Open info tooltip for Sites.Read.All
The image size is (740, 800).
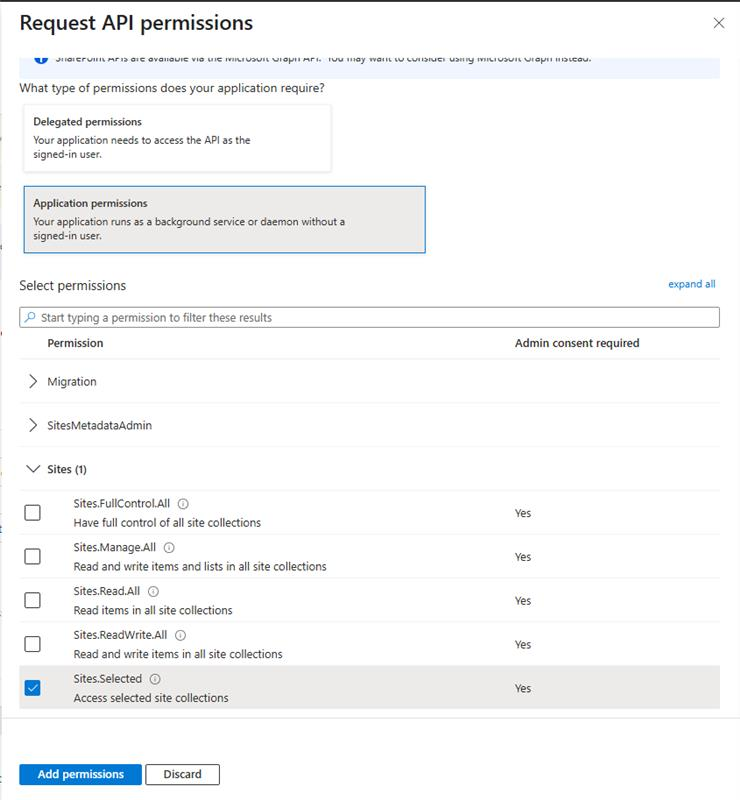[x=153, y=591]
